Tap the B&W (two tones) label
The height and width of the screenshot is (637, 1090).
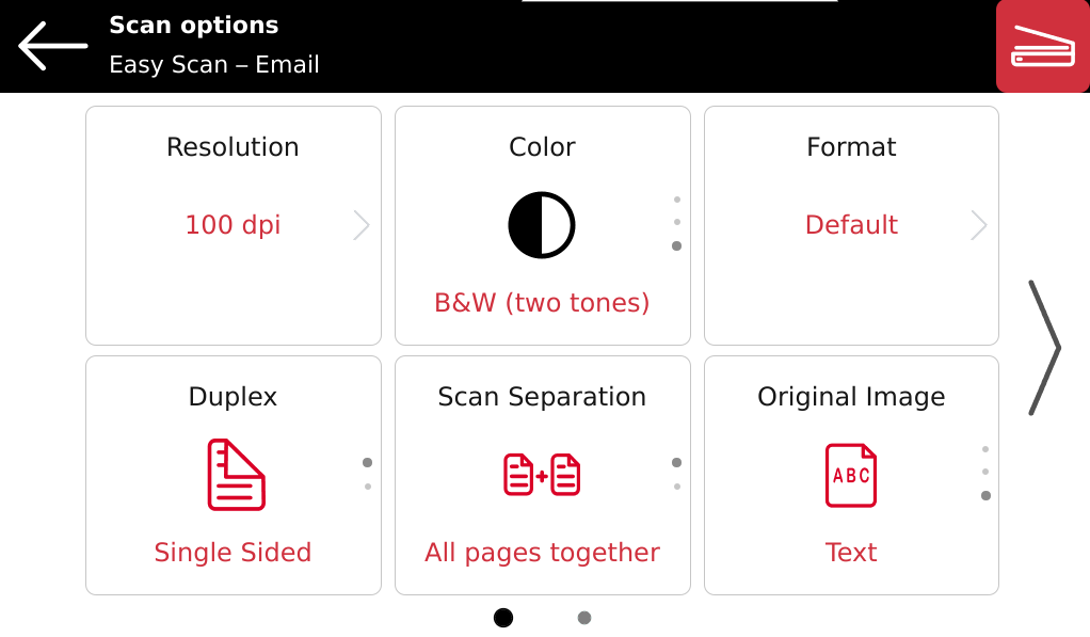coord(542,303)
